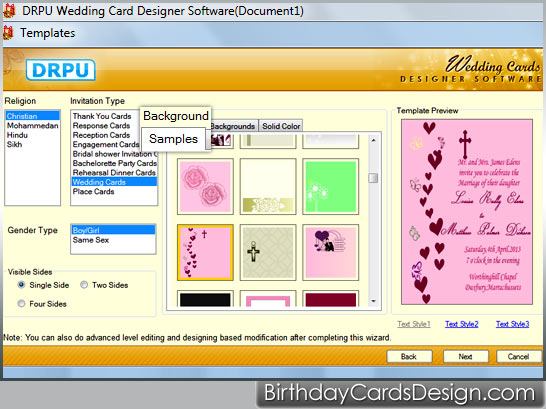Click the thumbnail list scroll up arrow
546x409 pixels.
point(373,140)
